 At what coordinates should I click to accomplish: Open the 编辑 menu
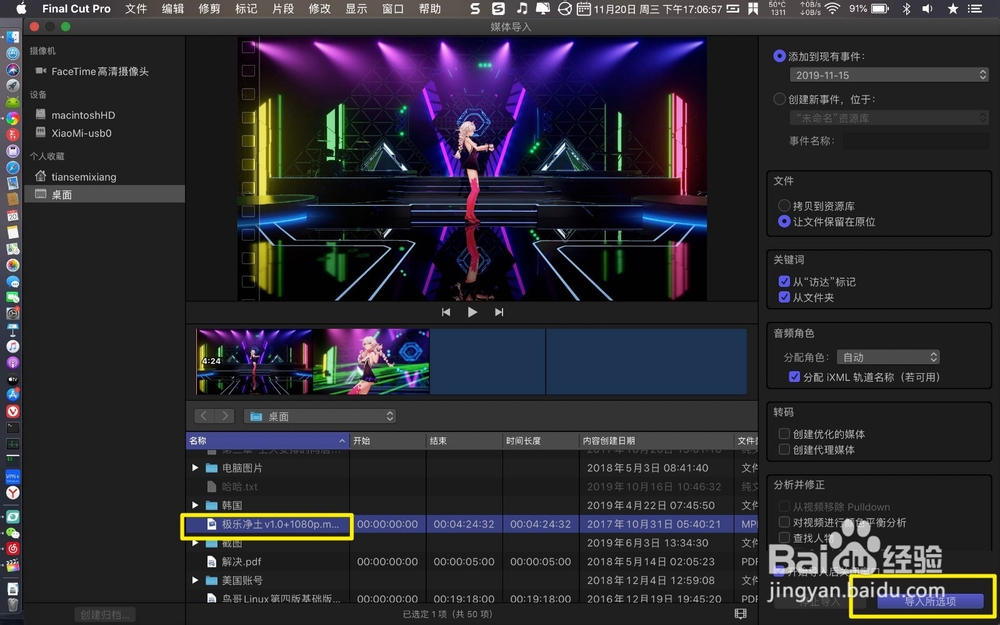(173, 8)
